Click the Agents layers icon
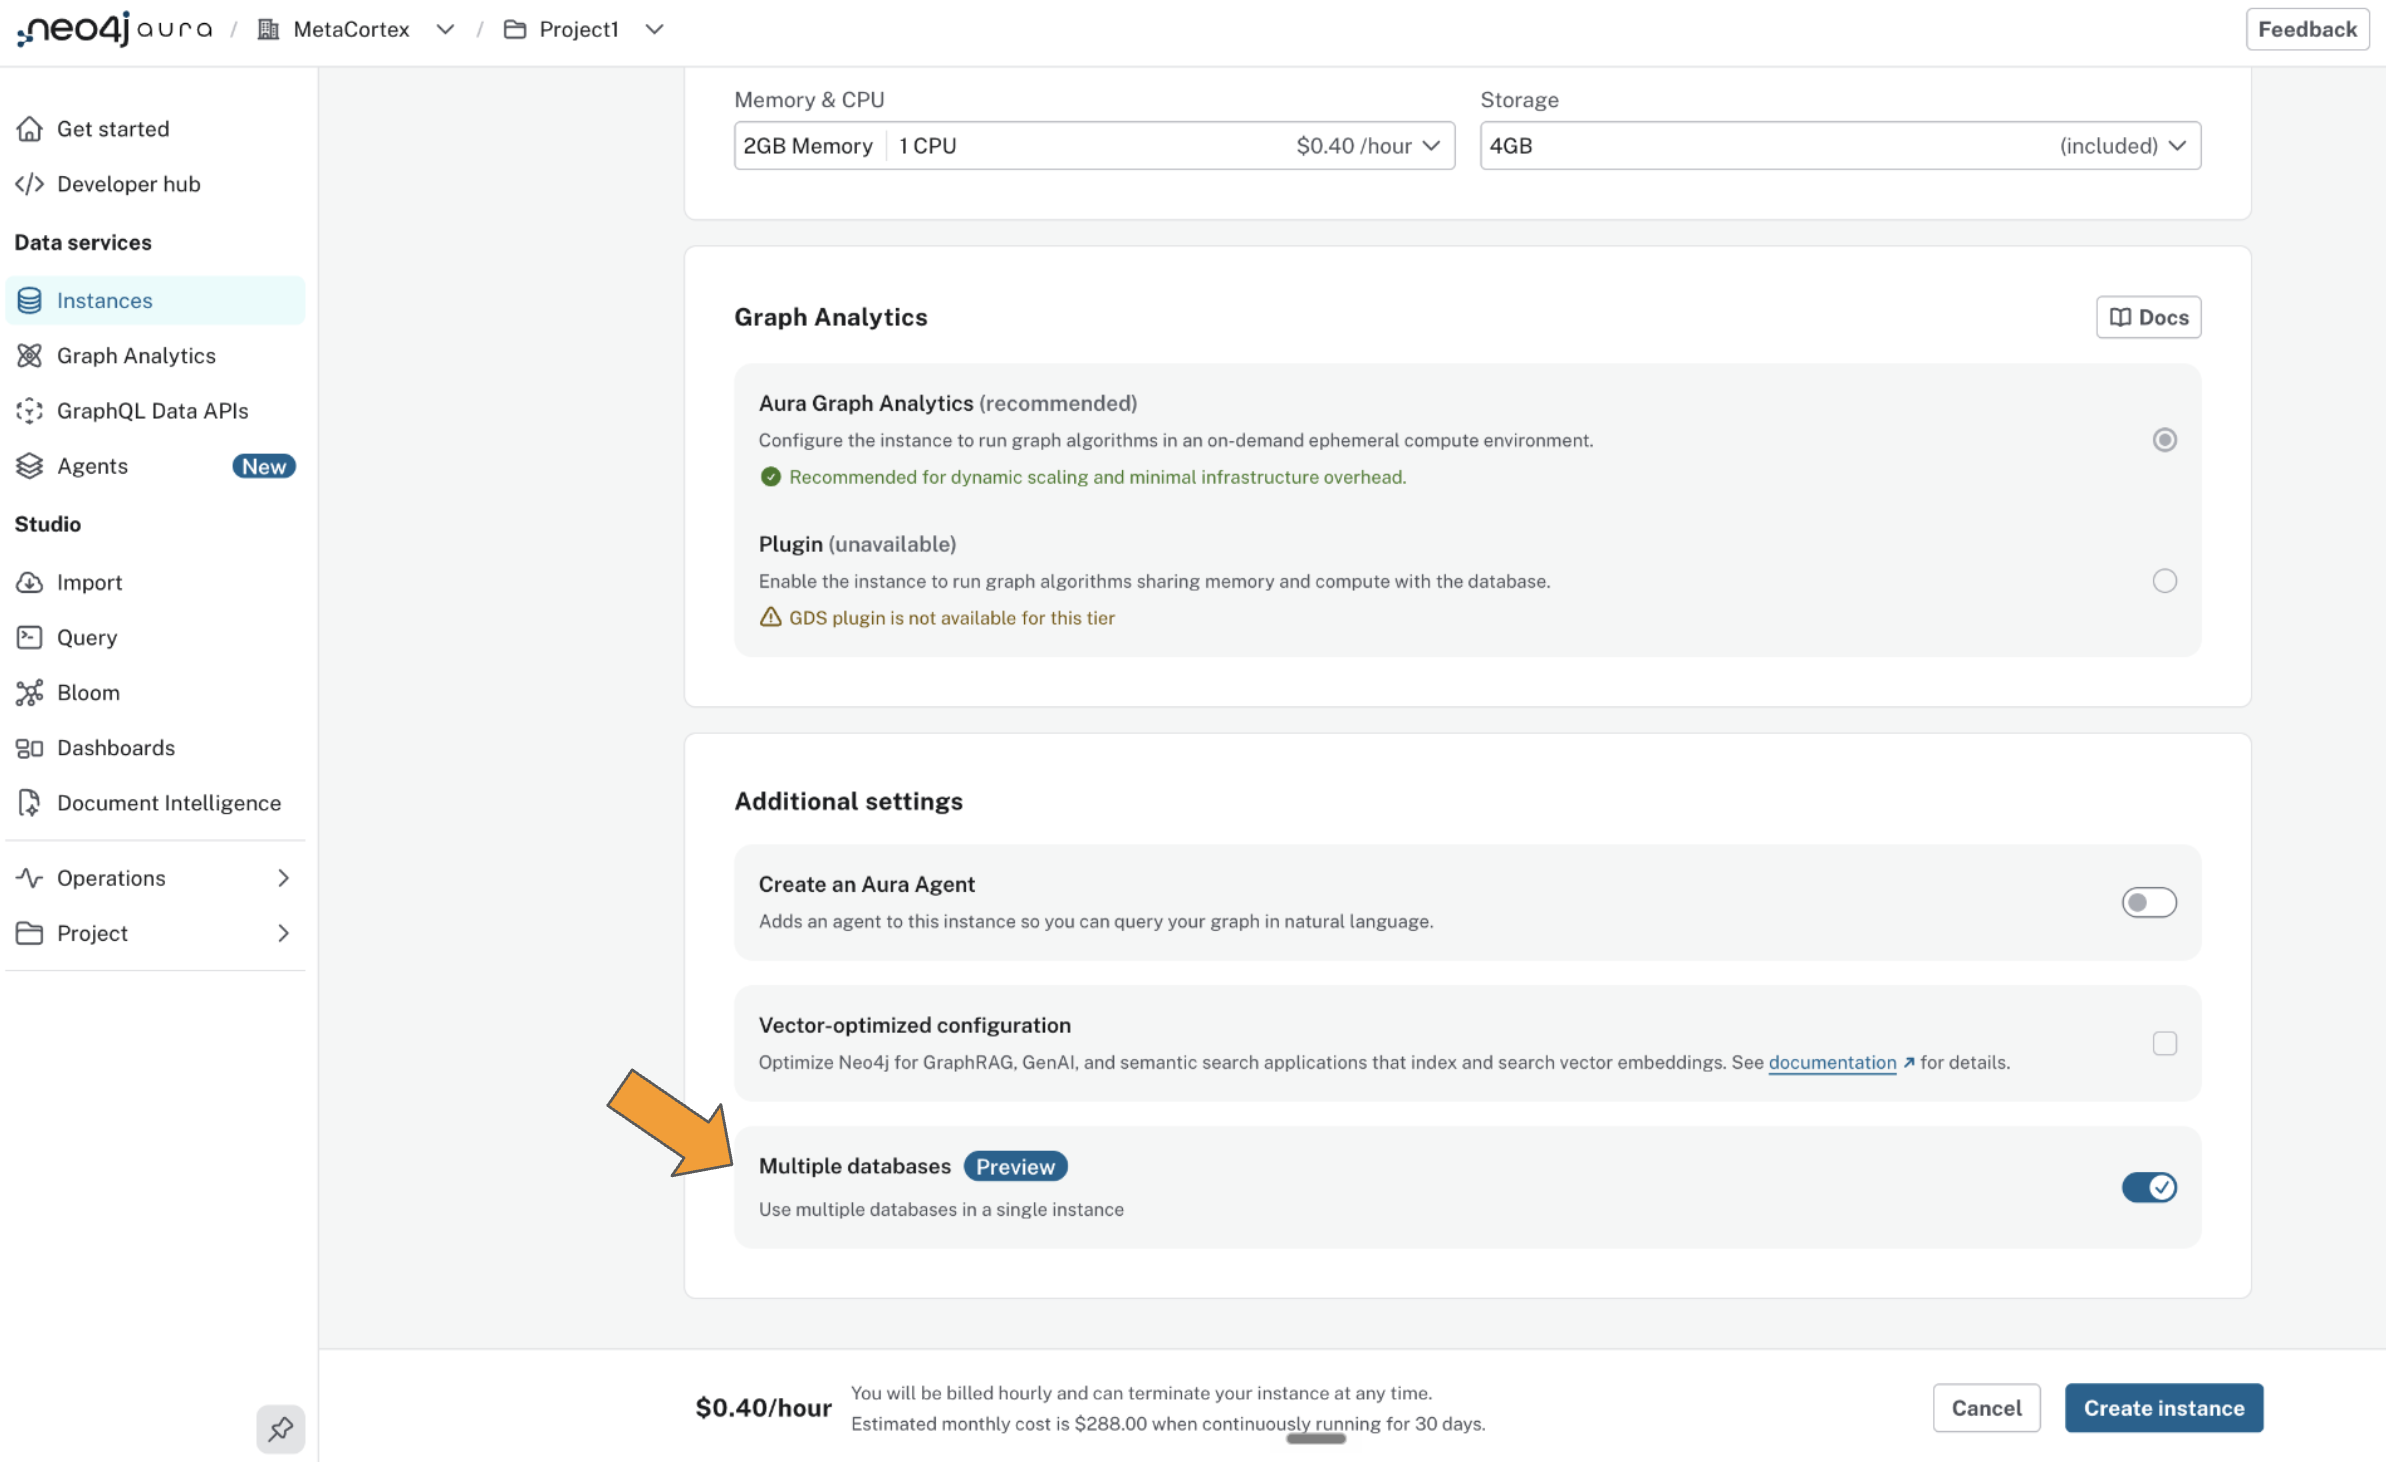Viewport: 2386px width, 1462px height. pos(30,466)
